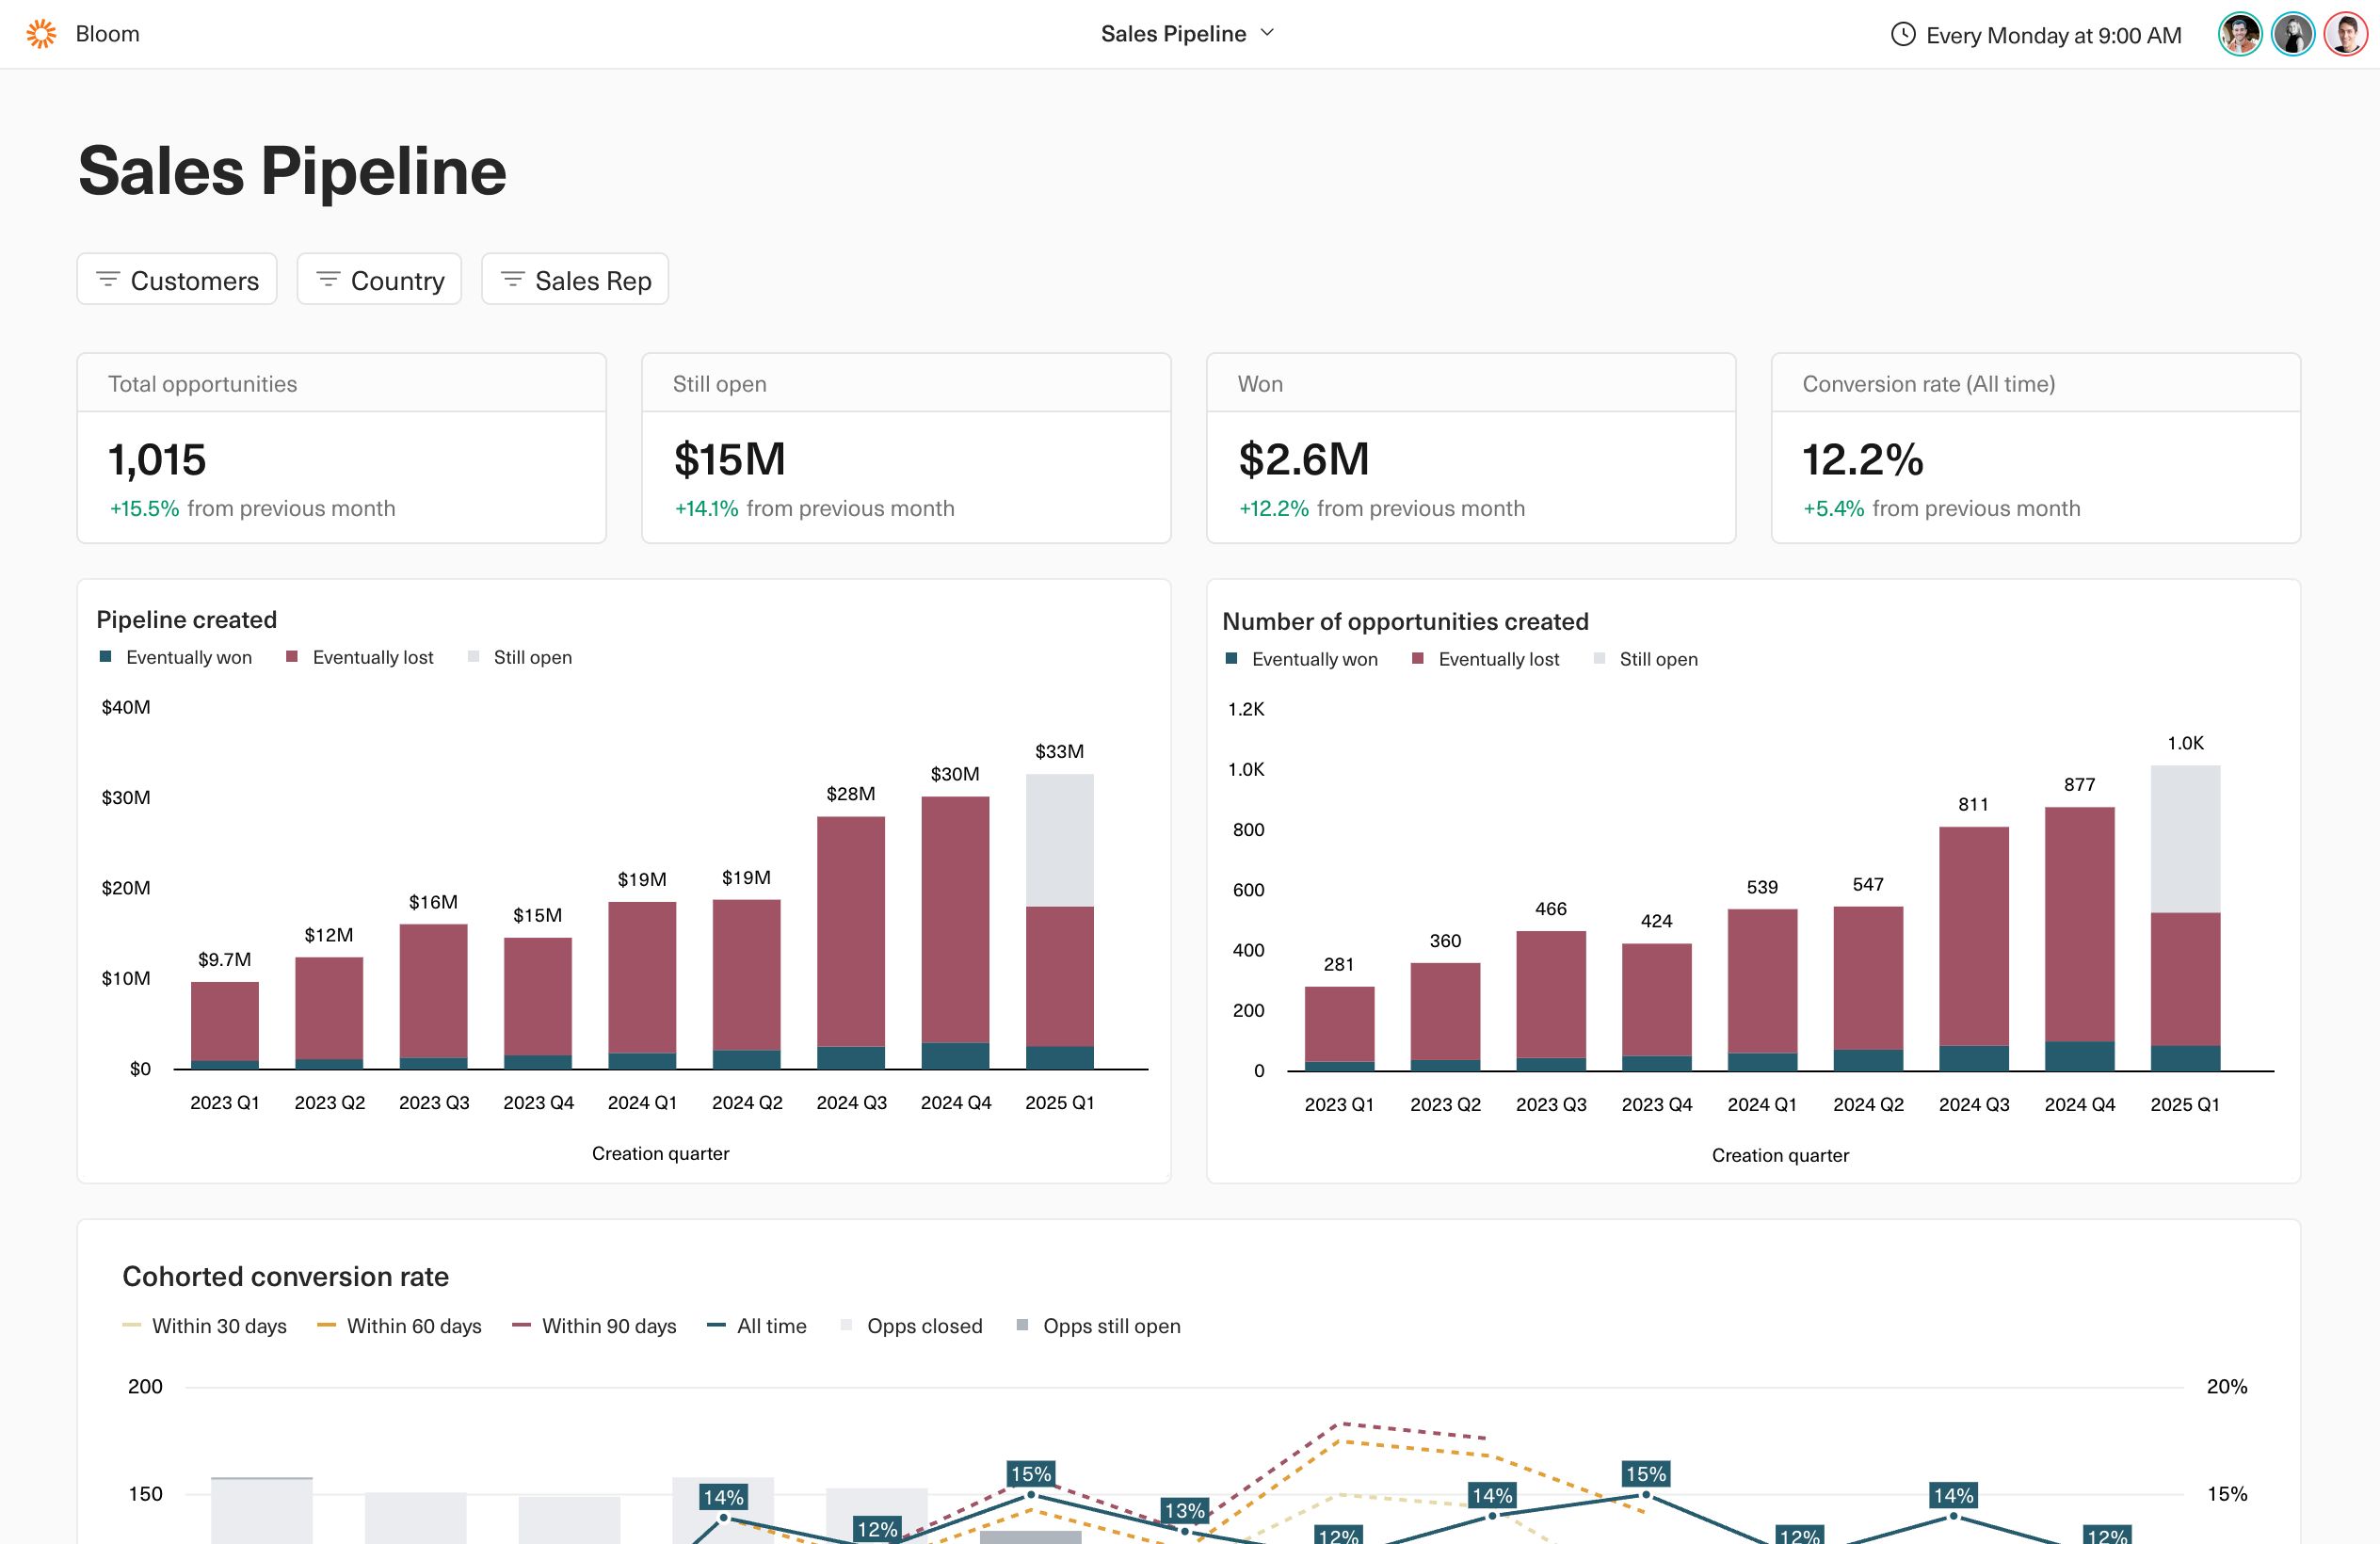Toggle Eventually lost legend in Pipeline created

360,657
